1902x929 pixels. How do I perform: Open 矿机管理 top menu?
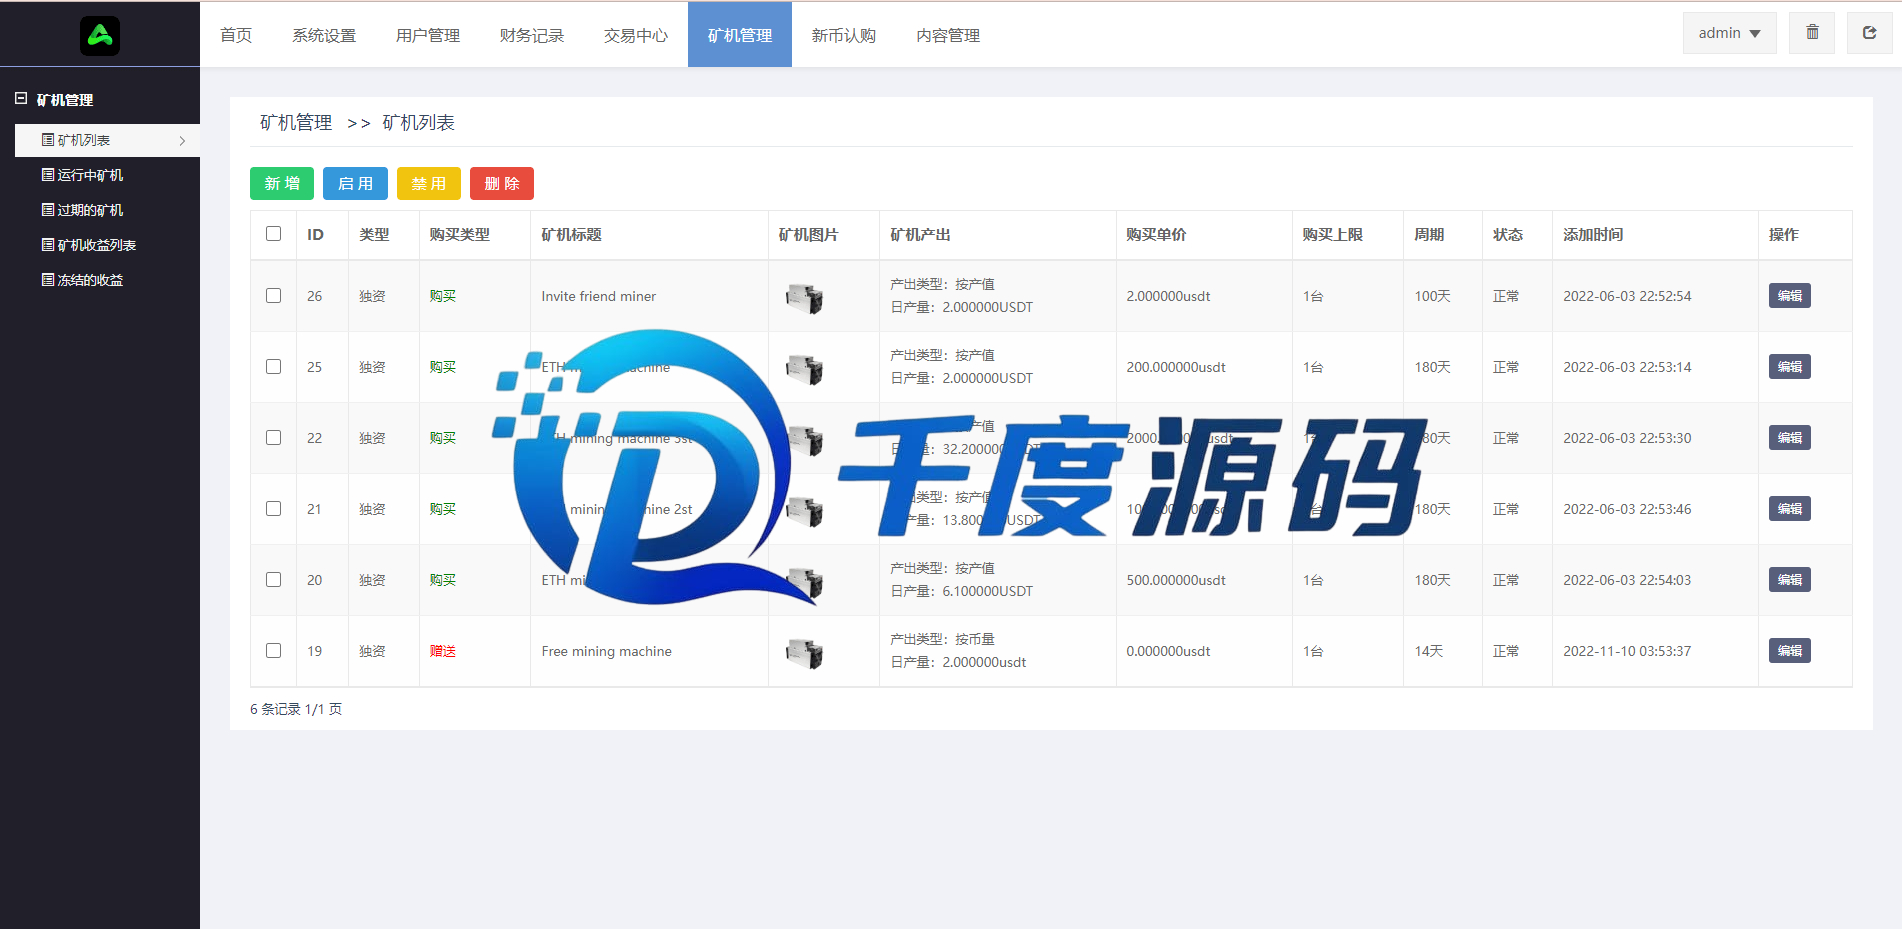pos(740,35)
